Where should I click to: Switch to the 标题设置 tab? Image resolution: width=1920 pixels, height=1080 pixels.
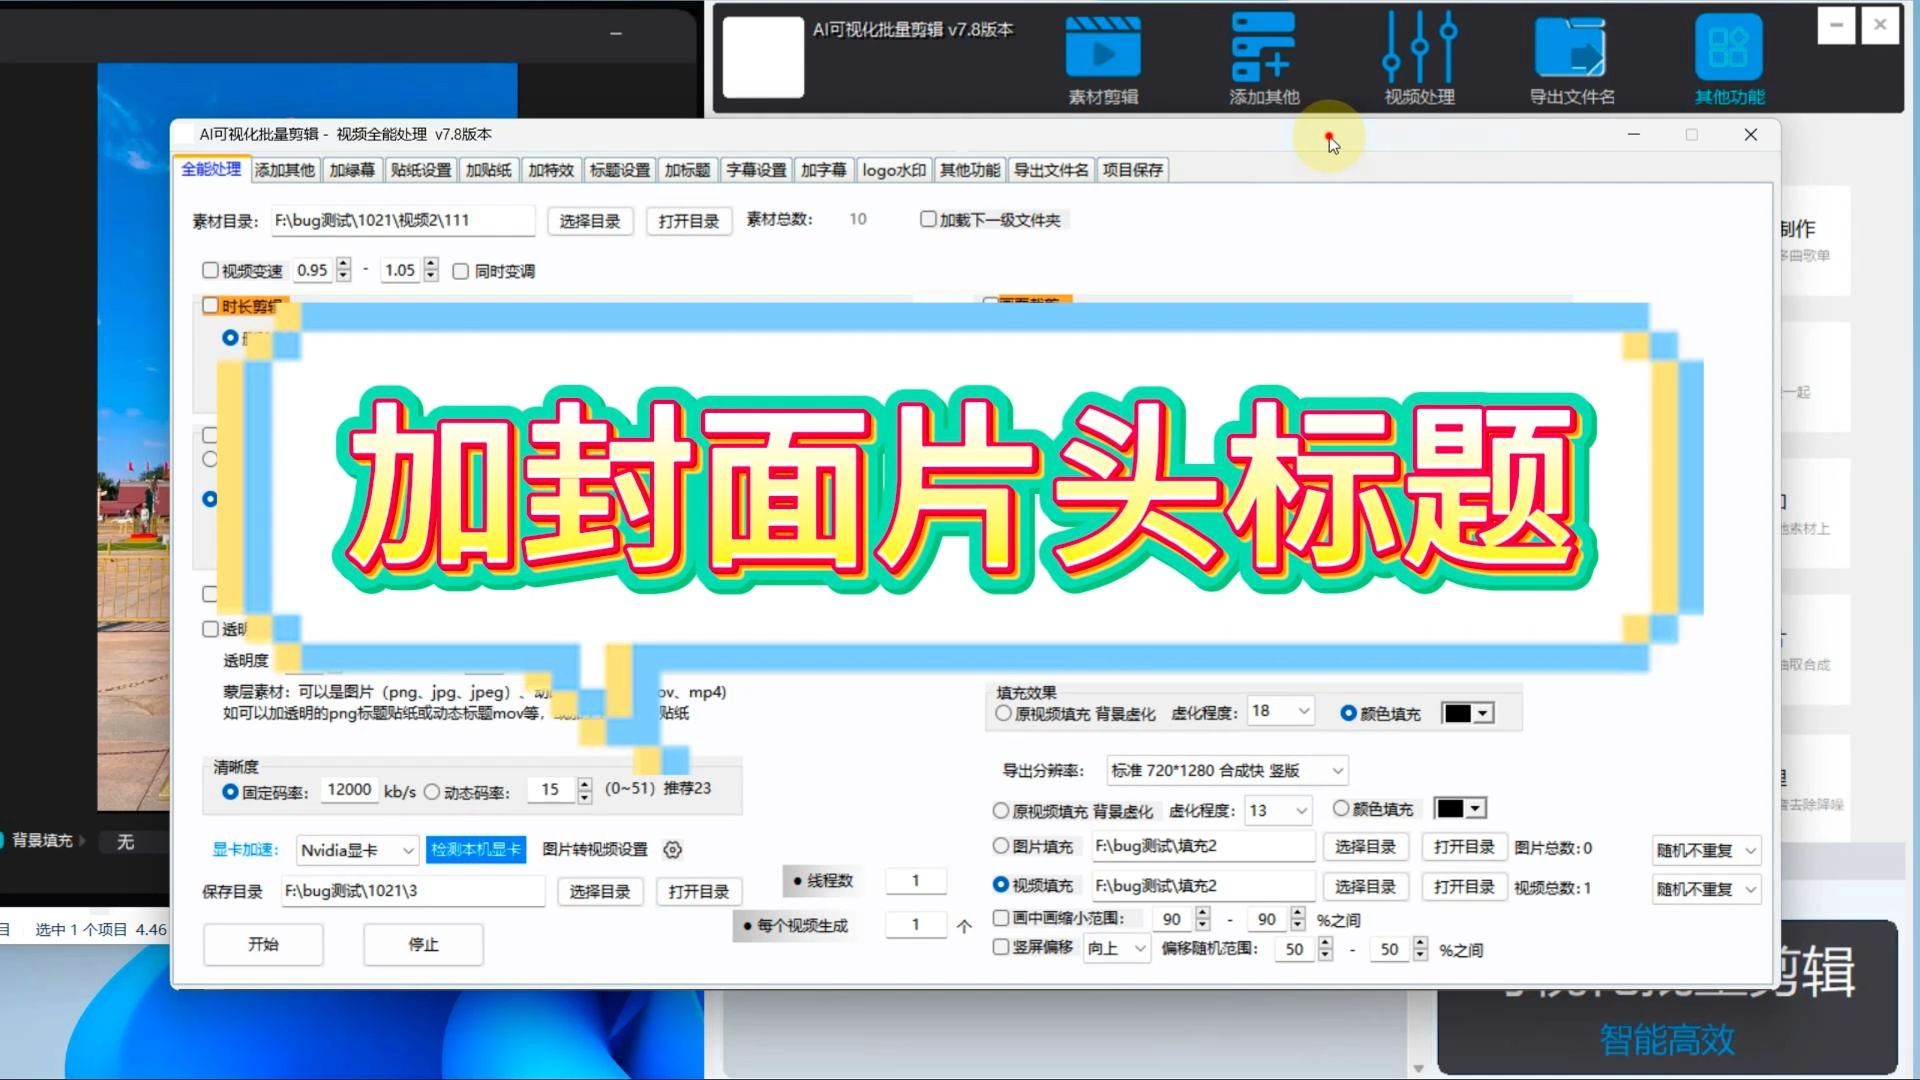pos(620,170)
